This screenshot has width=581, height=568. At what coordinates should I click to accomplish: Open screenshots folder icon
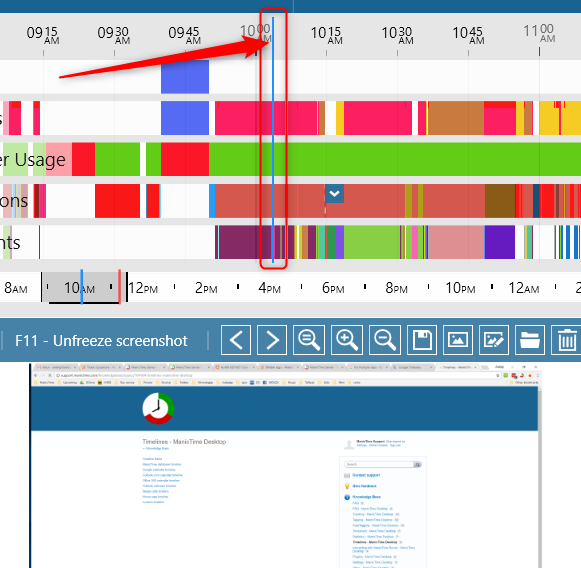tap(530, 340)
